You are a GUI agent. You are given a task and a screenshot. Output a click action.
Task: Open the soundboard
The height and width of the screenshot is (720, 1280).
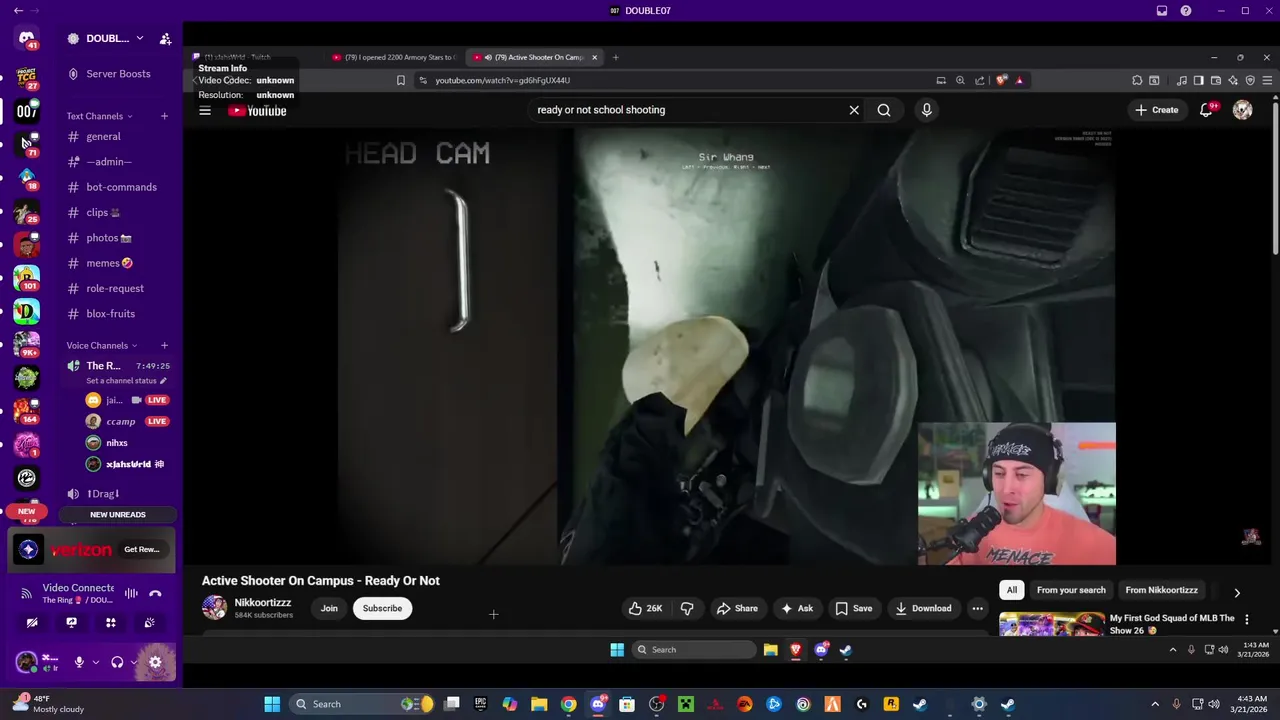tap(149, 622)
